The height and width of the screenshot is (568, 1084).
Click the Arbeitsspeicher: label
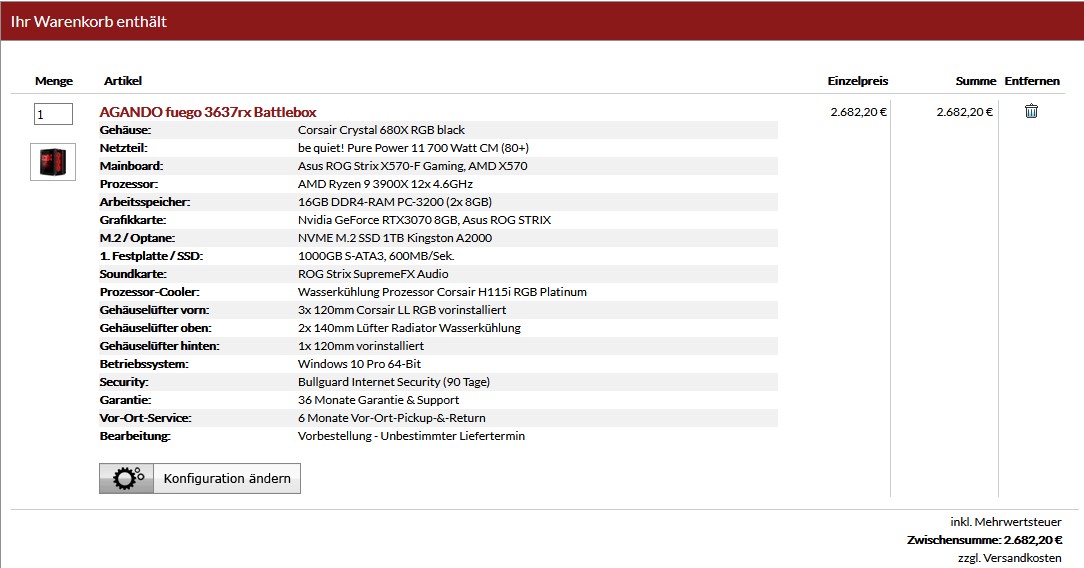[x=145, y=202]
